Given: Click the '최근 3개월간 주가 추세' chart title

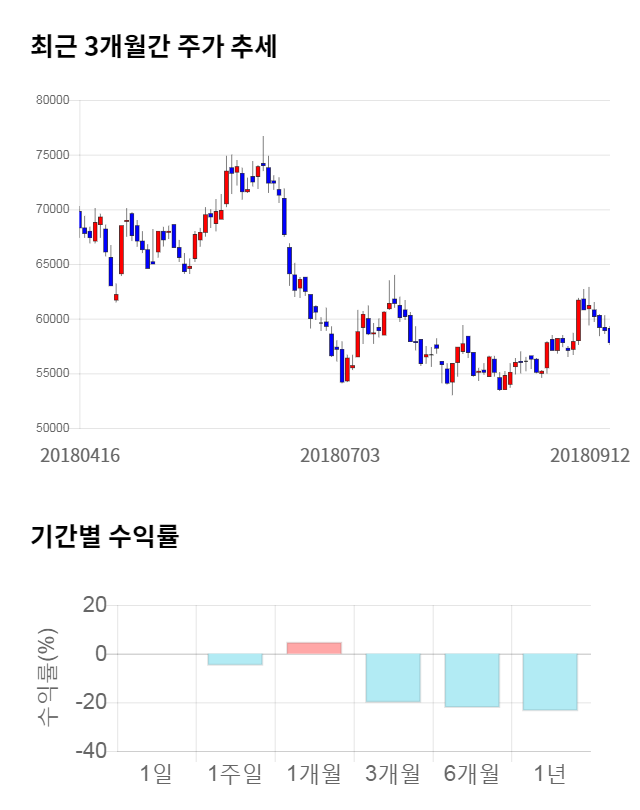Looking at the screenshot, I should [x=153, y=46].
